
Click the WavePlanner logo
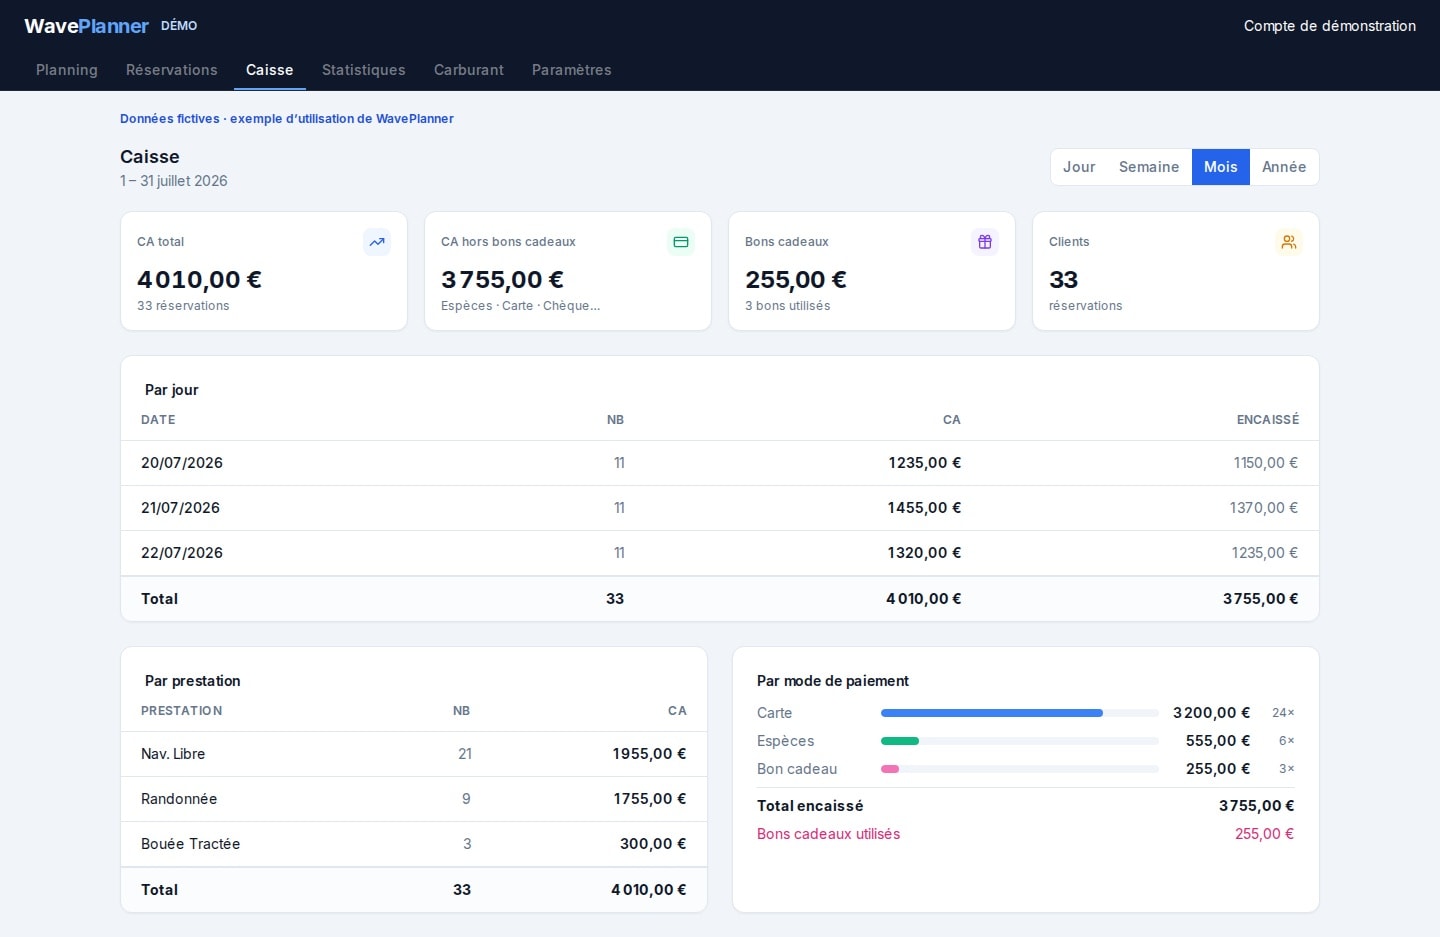pos(86,26)
